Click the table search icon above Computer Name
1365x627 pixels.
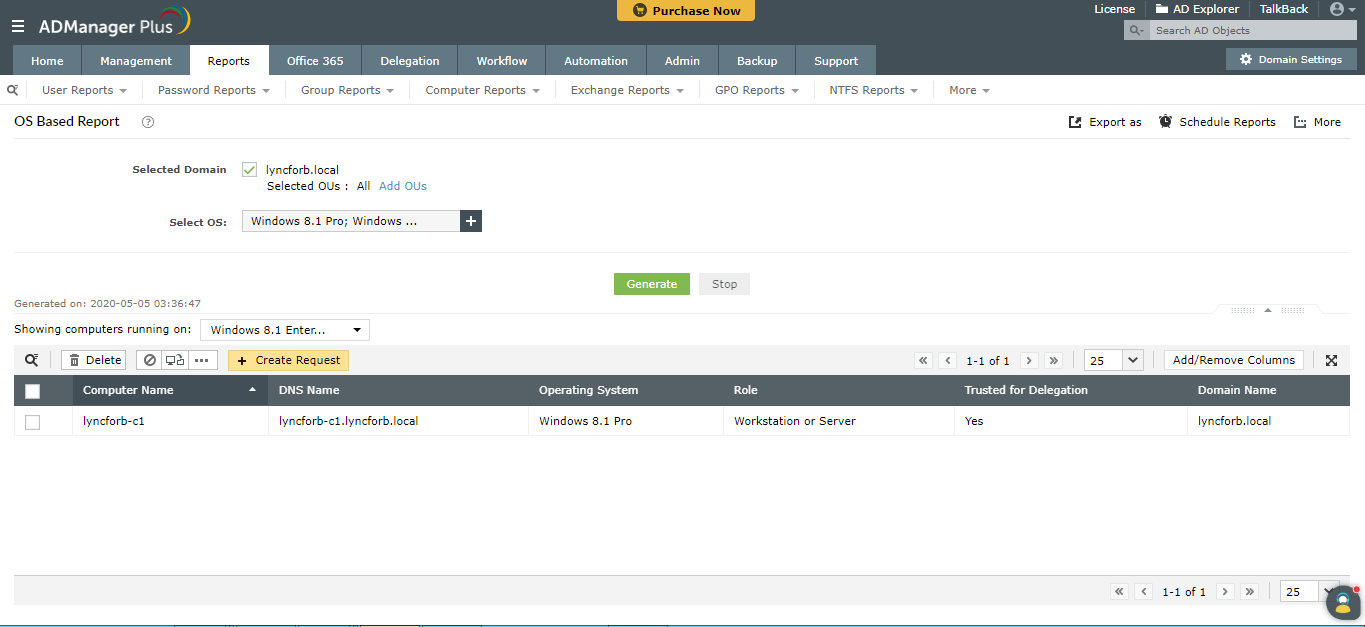pyautogui.click(x=32, y=360)
